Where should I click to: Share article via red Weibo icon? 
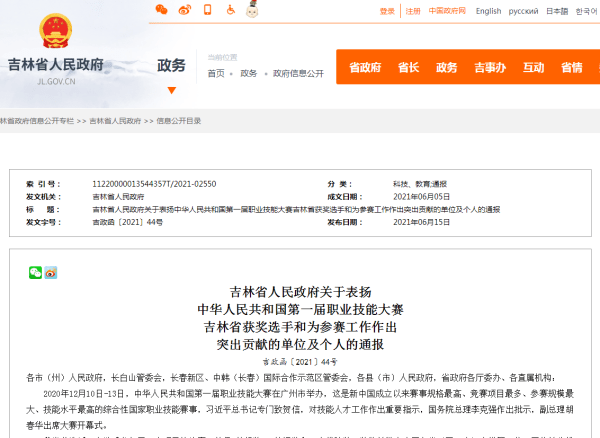tap(50, 272)
